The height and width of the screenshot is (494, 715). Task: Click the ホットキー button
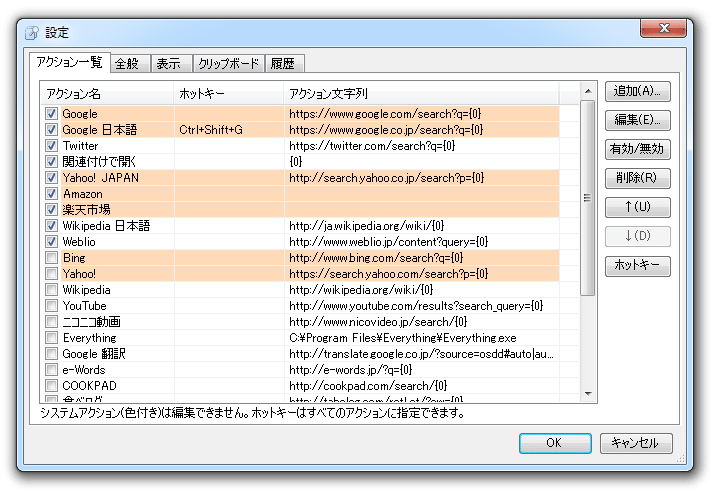coord(637,265)
